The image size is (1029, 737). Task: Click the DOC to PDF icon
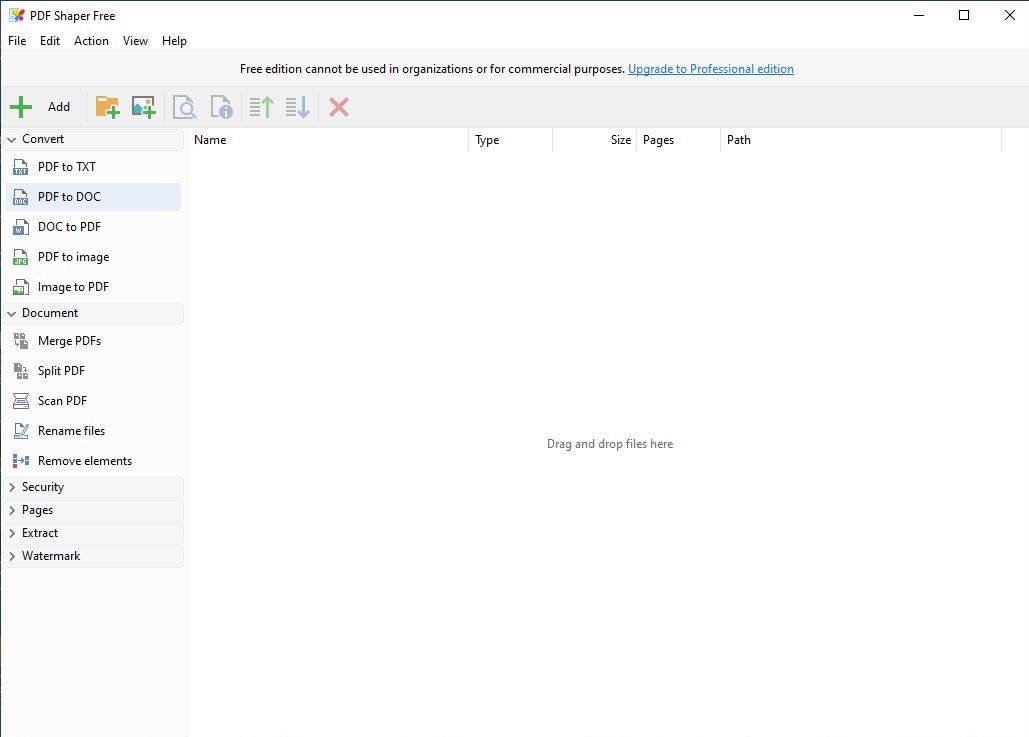pyautogui.click(x=20, y=227)
